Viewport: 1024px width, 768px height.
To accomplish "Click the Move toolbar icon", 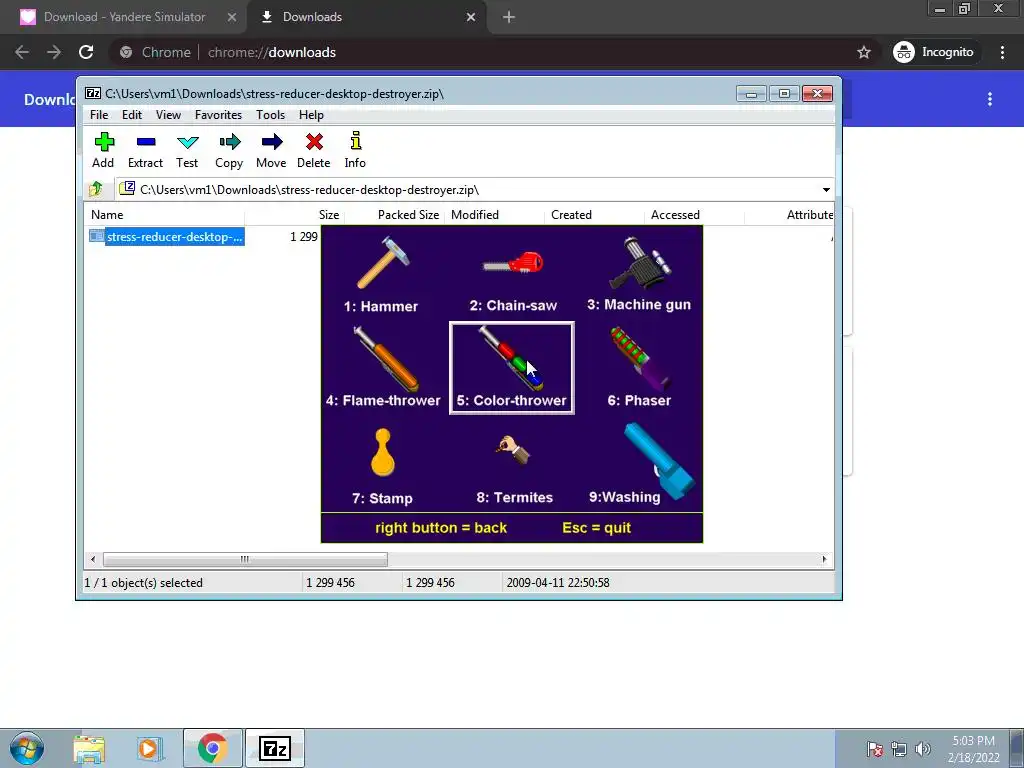I will (x=271, y=150).
